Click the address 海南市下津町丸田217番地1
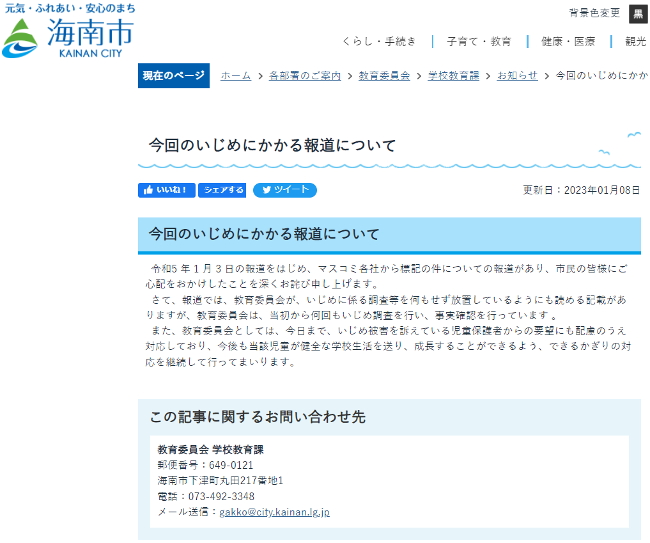The image size is (650, 543). (220, 481)
